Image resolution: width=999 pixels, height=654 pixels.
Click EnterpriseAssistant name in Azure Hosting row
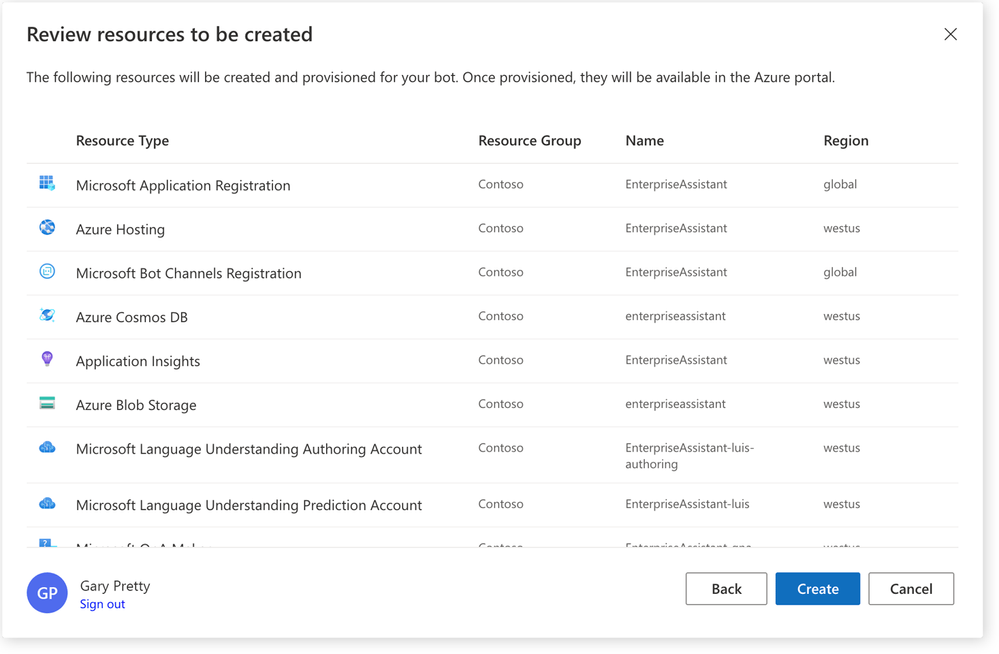point(675,228)
